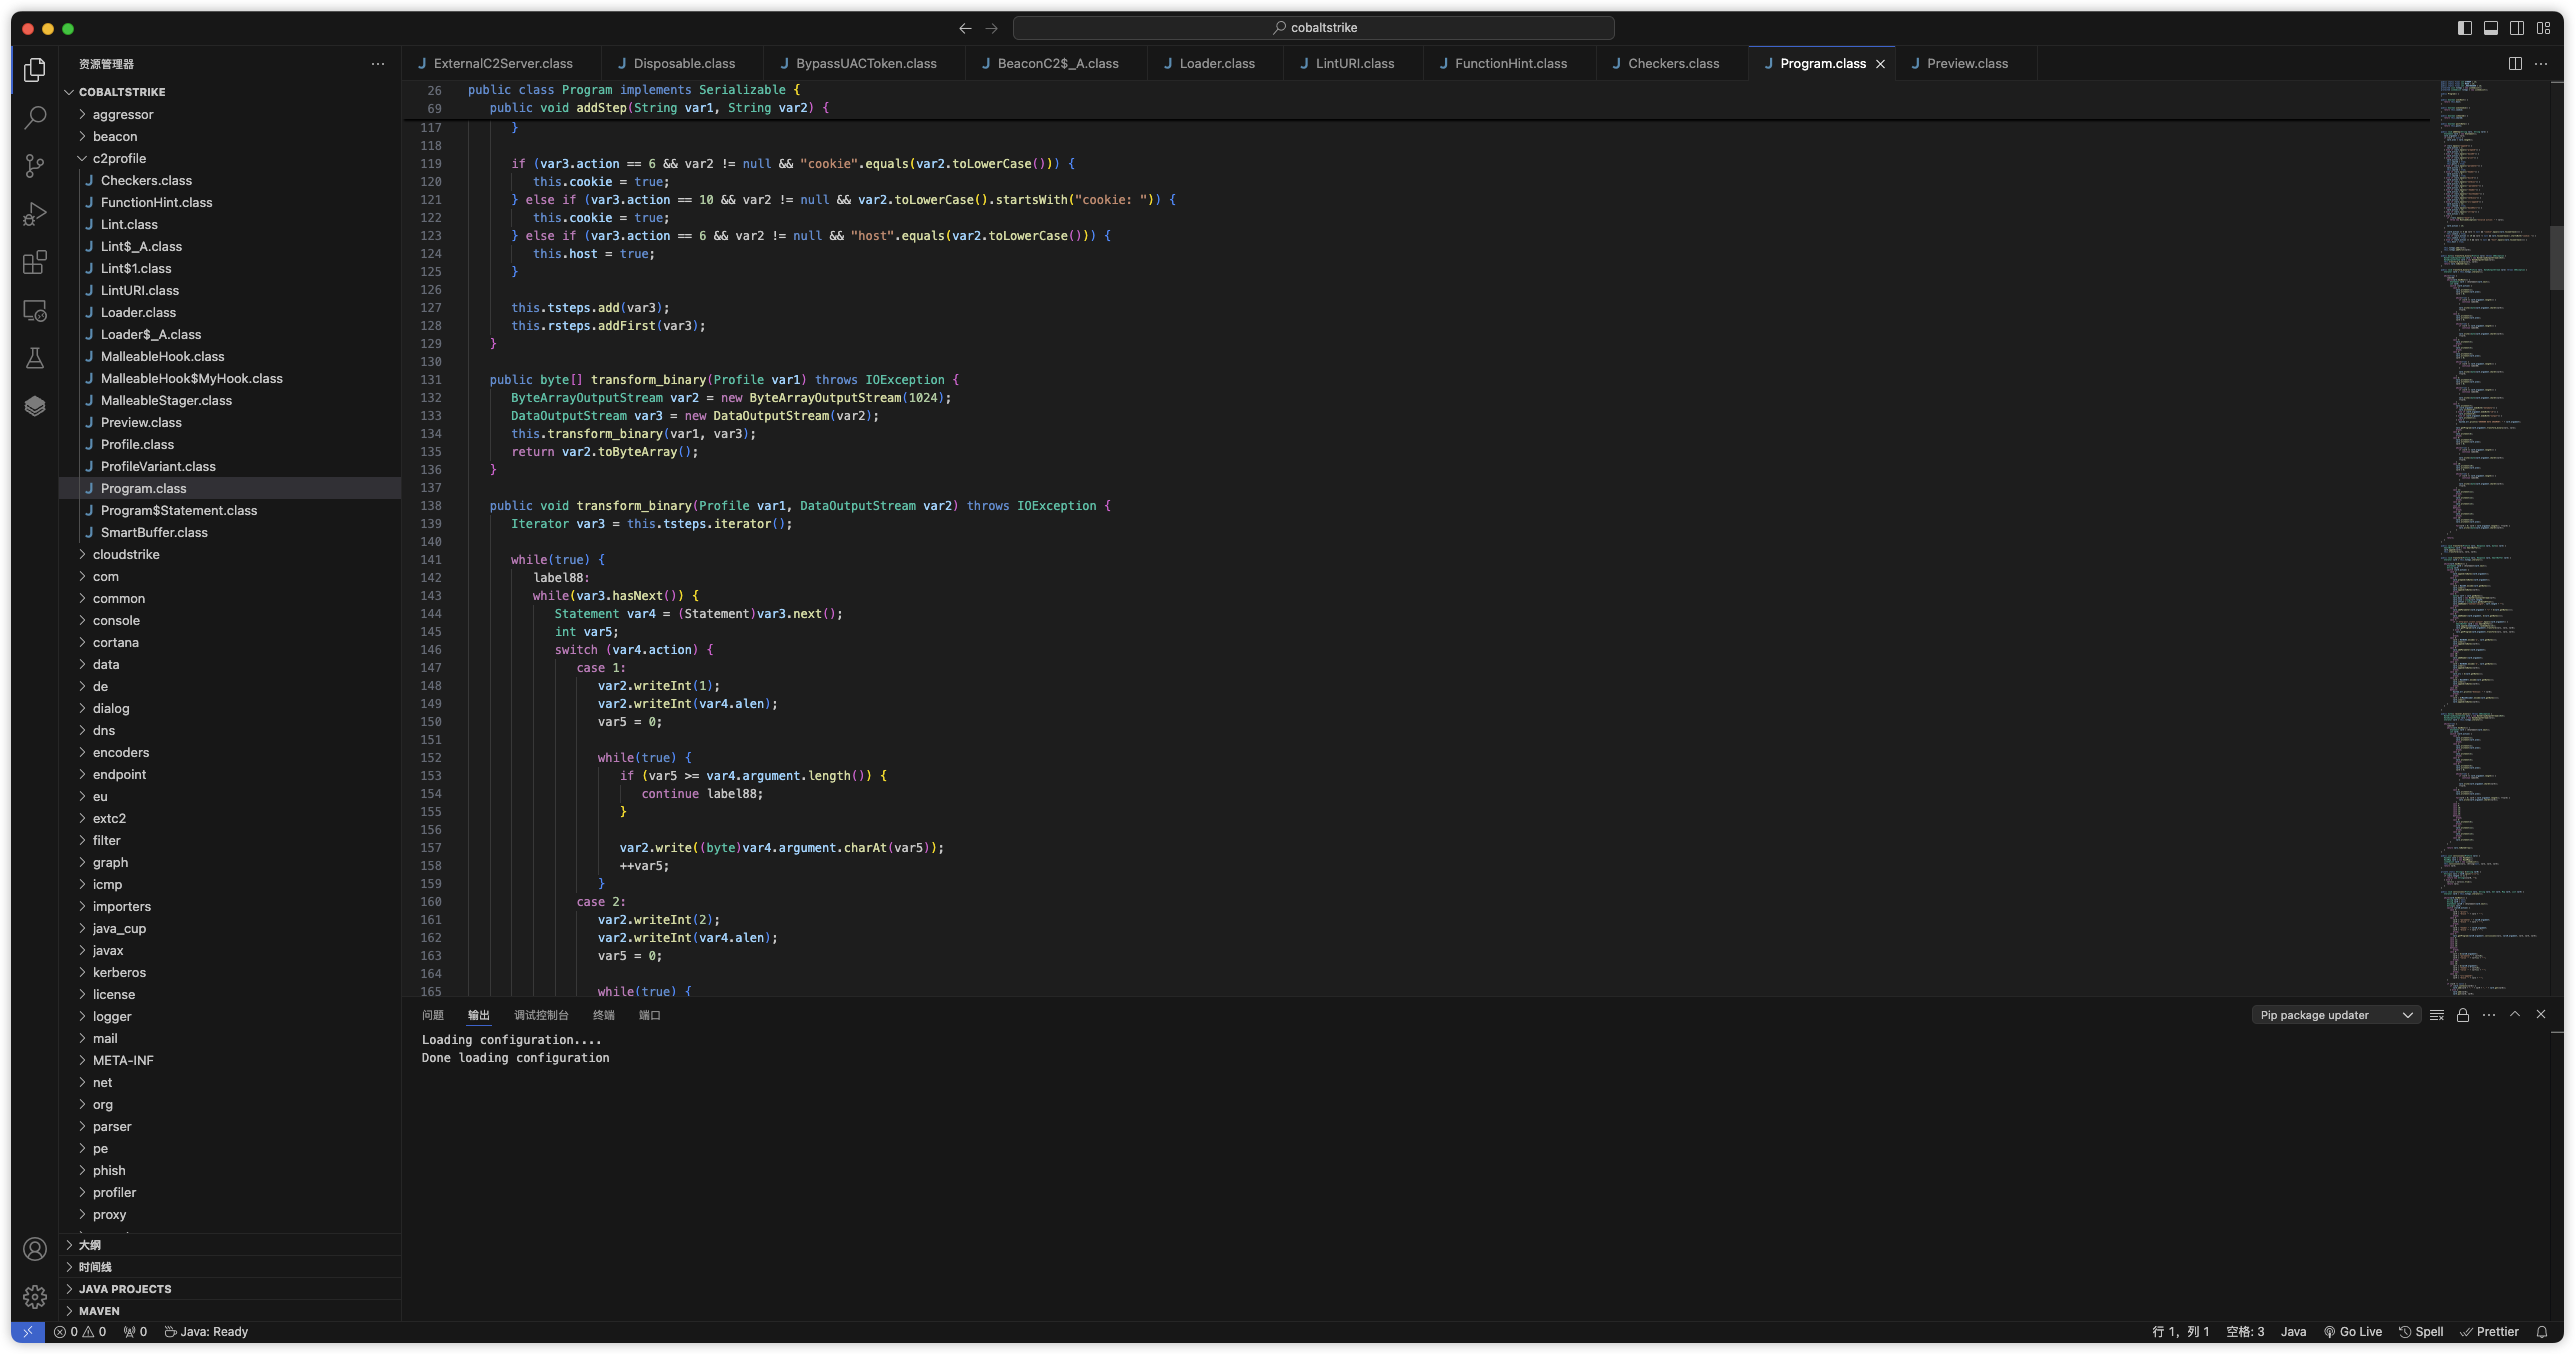Click the Remote Explorer icon

(x=35, y=311)
